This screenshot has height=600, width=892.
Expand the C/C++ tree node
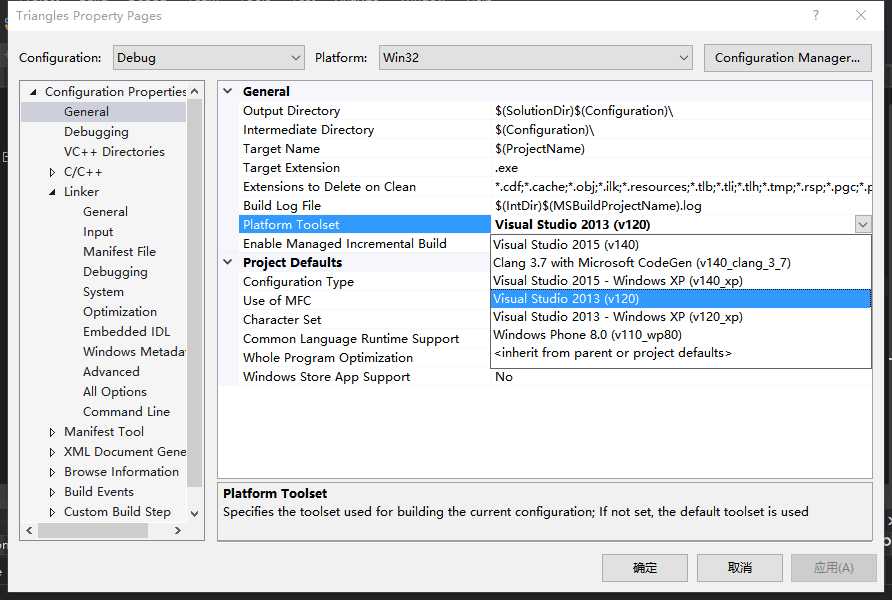click(x=52, y=172)
